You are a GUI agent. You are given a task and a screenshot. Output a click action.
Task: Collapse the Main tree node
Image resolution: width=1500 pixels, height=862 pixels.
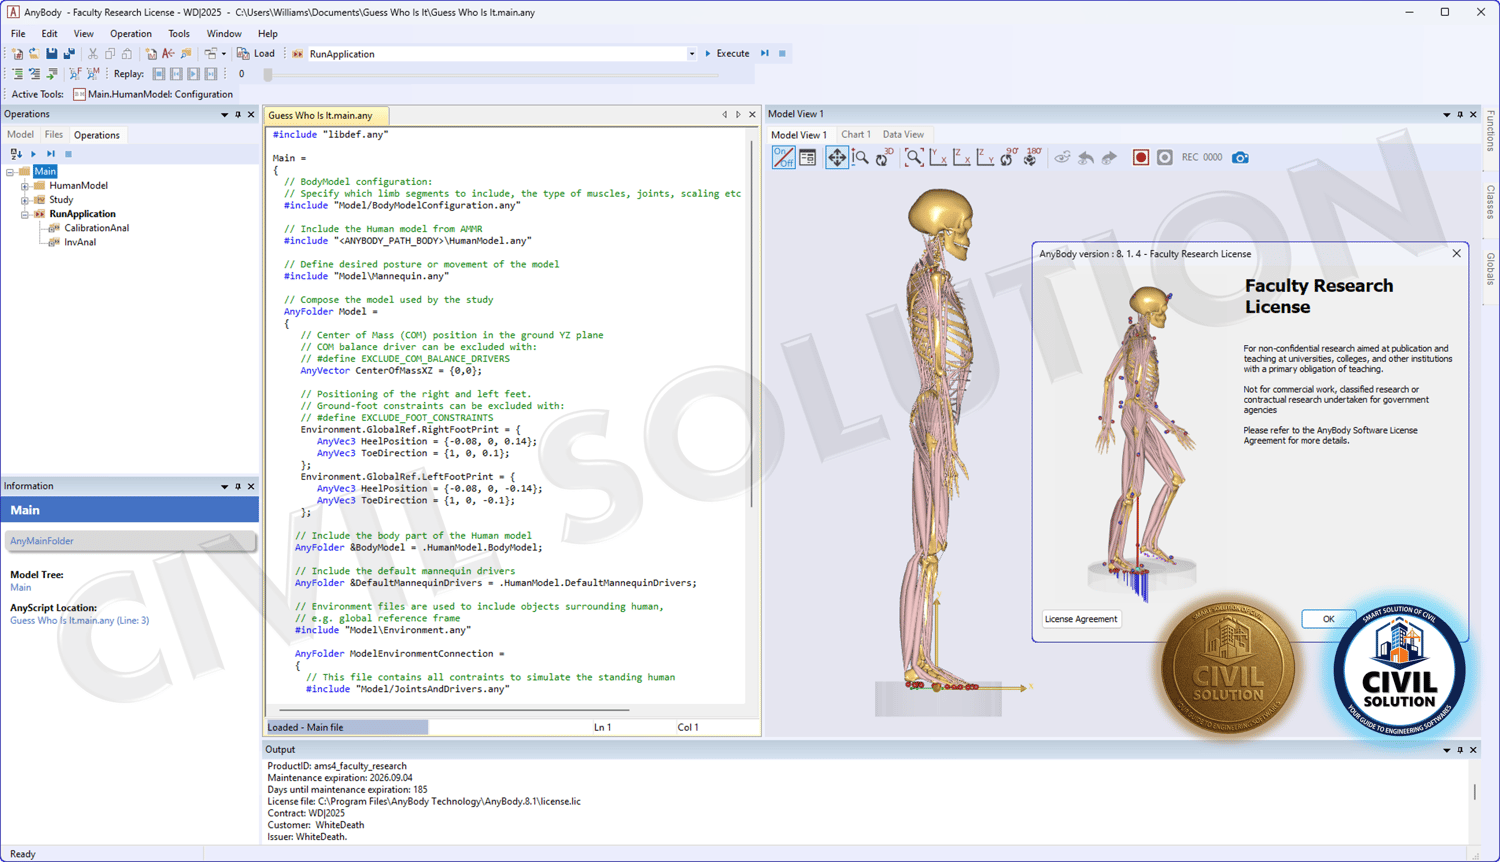(10, 172)
